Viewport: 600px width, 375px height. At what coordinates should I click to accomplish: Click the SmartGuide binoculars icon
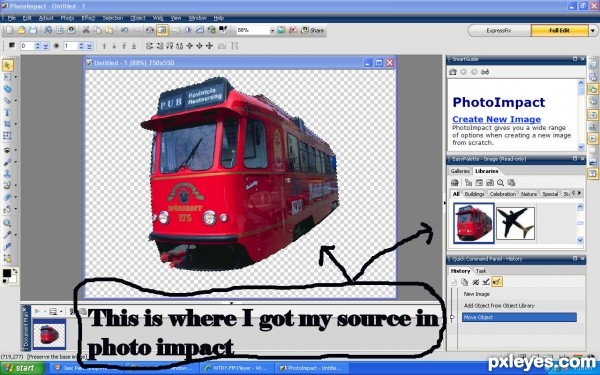485,72
